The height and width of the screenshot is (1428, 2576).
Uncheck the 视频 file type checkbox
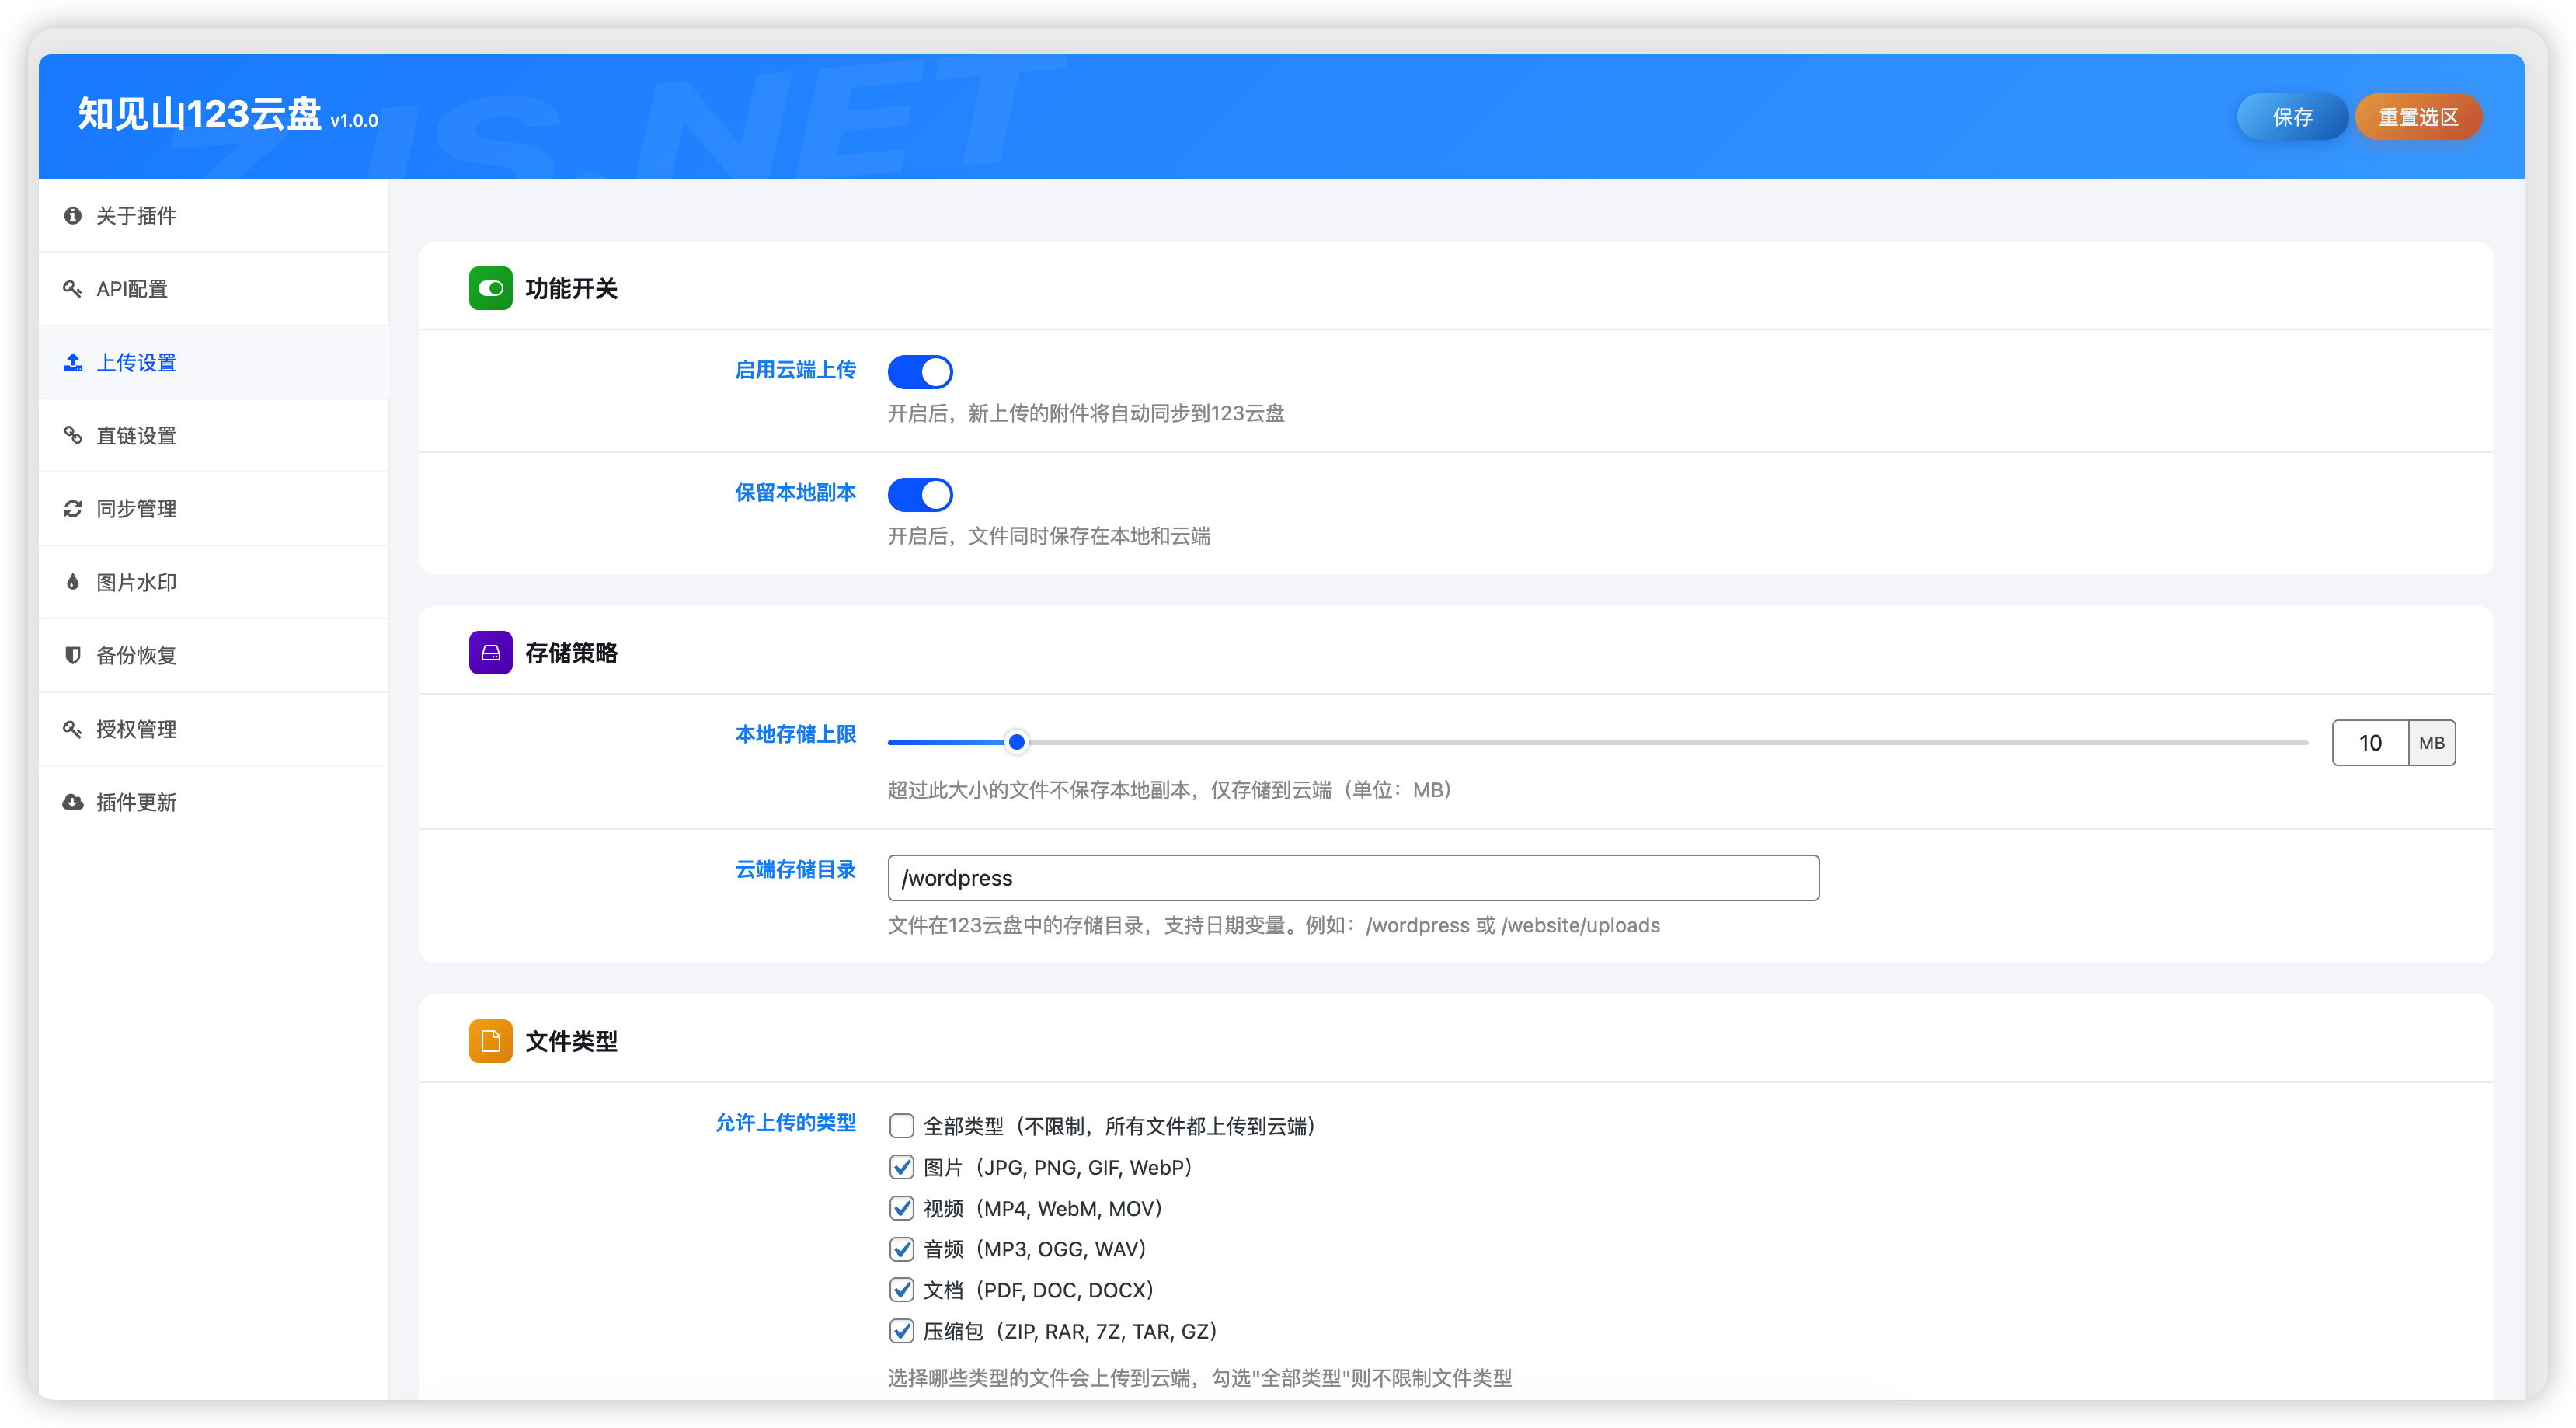903,1208
